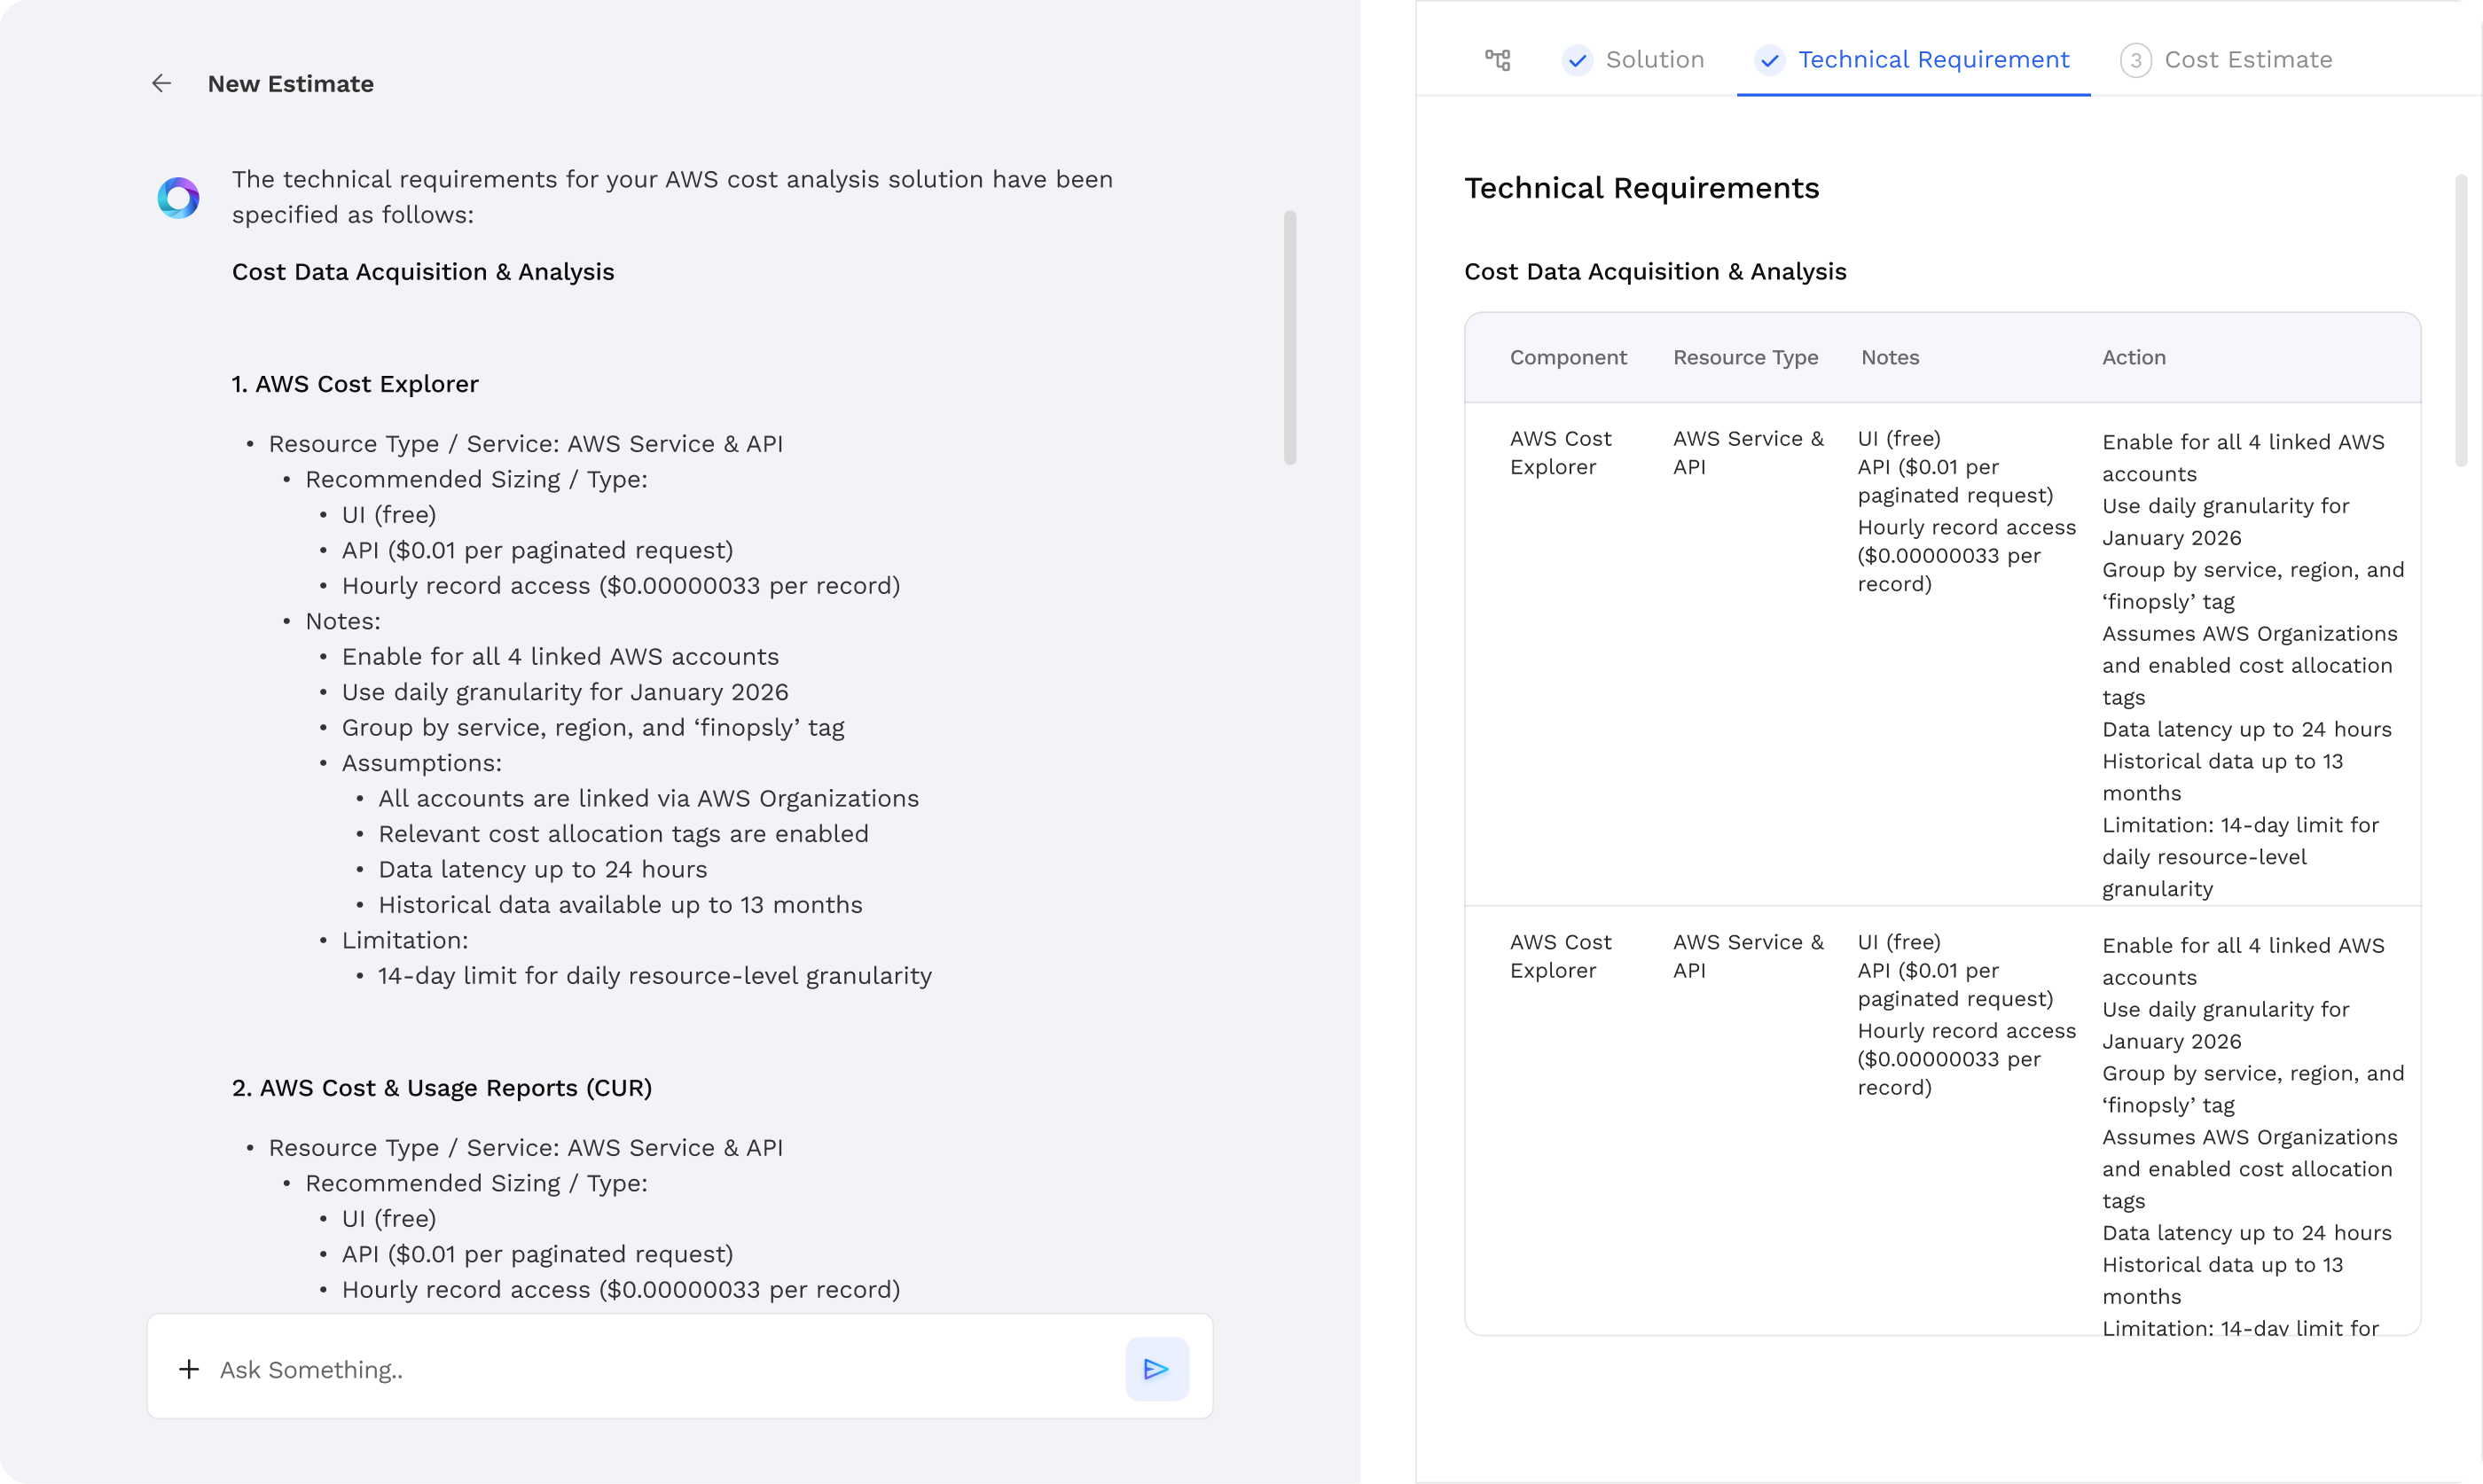2483x1484 pixels.
Task: Click the chat conversation scrollbar
Action: coord(1290,337)
